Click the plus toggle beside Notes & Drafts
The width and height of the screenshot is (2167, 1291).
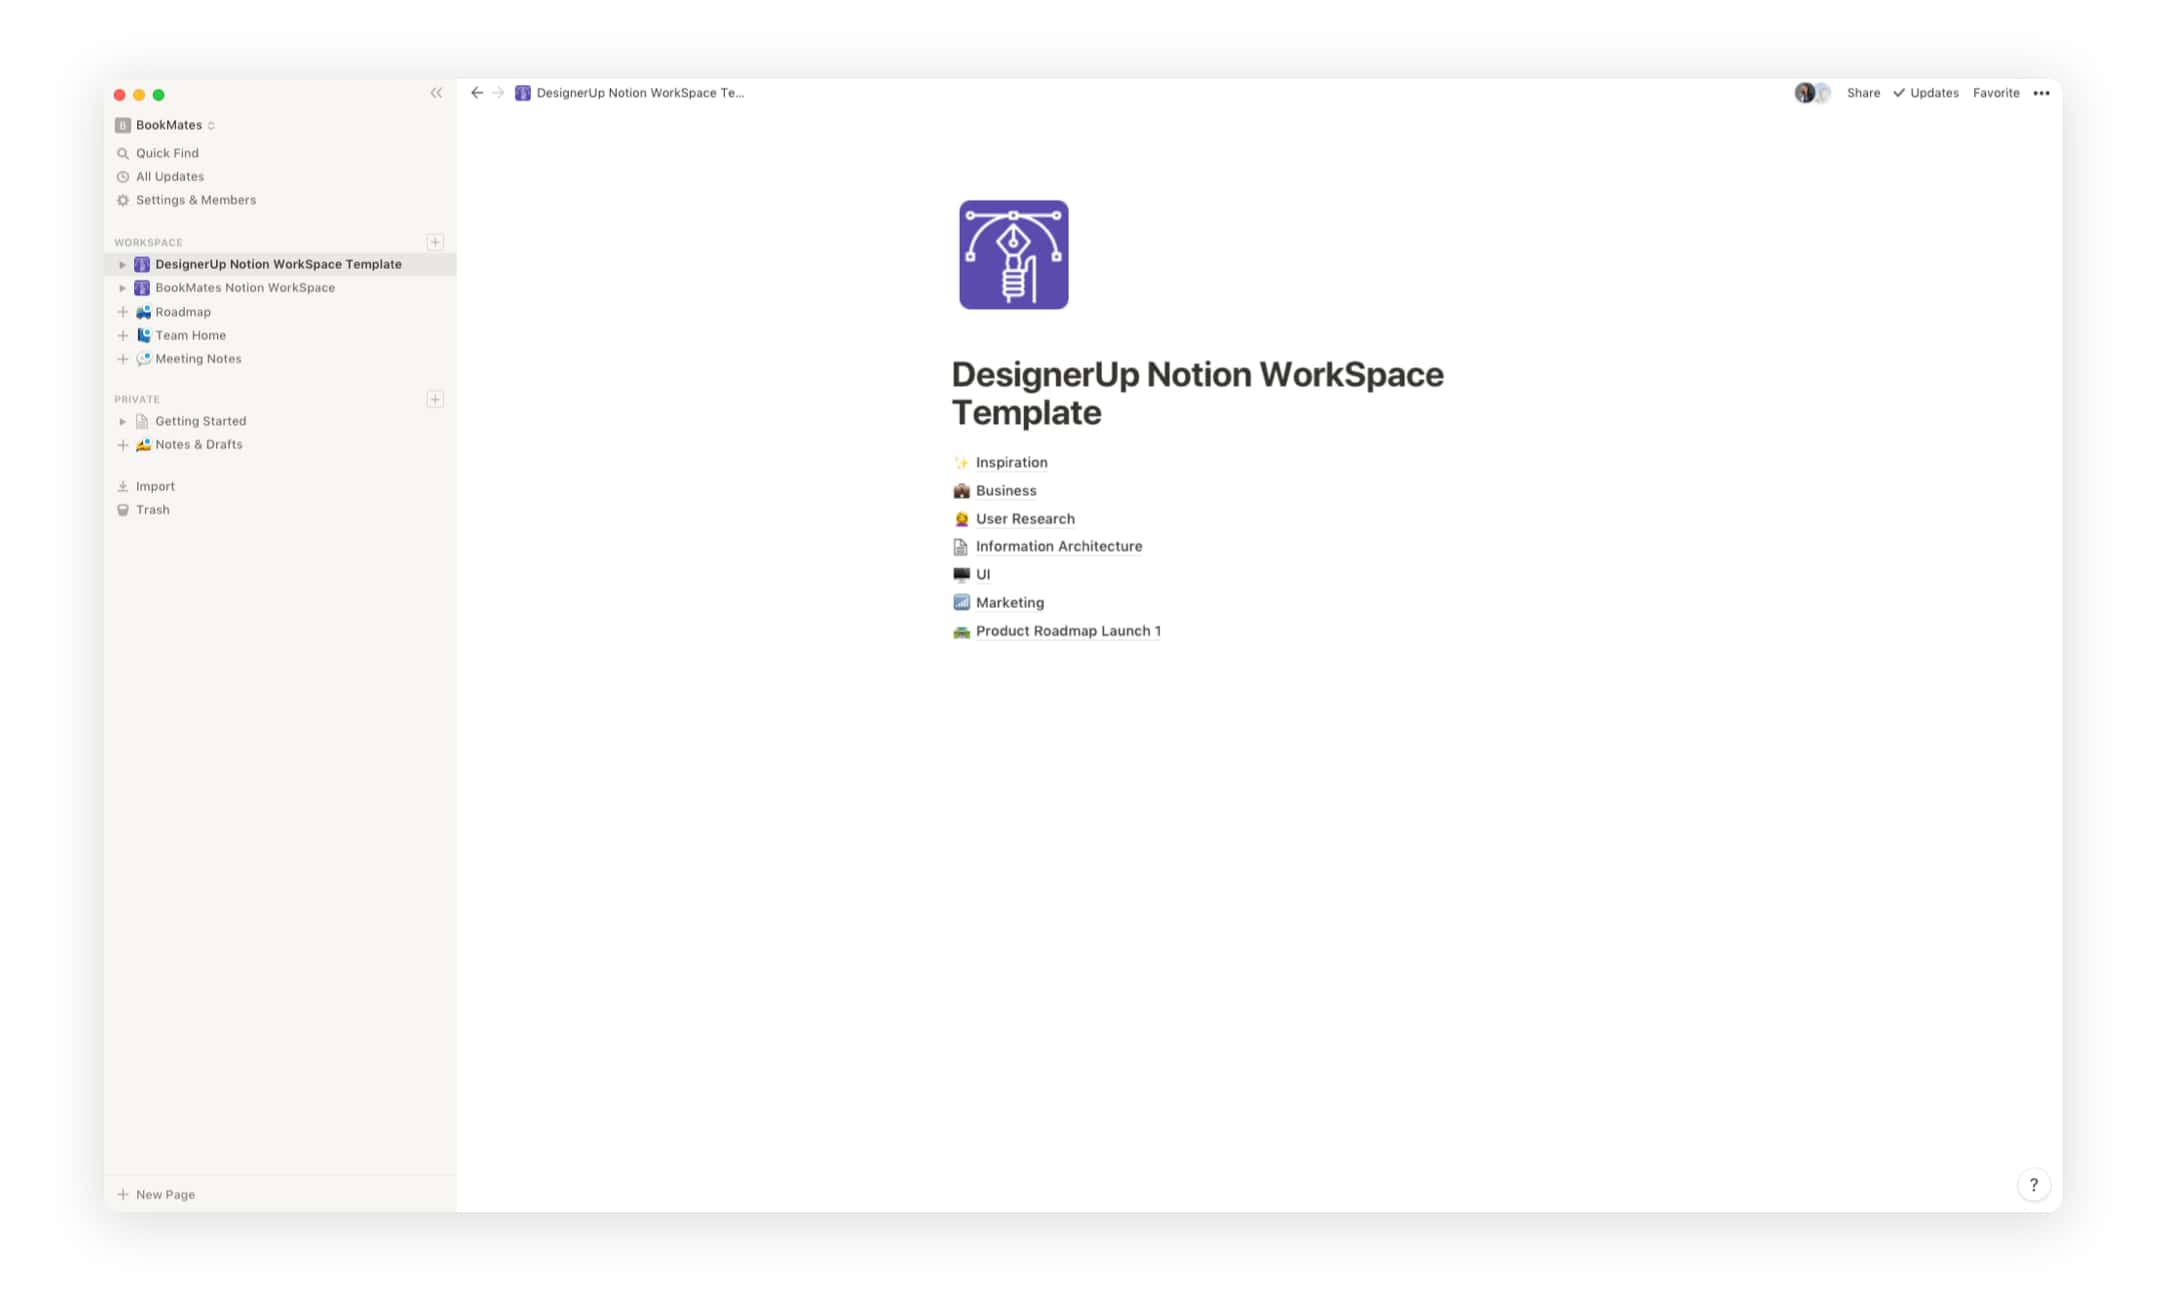(x=122, y=445)
